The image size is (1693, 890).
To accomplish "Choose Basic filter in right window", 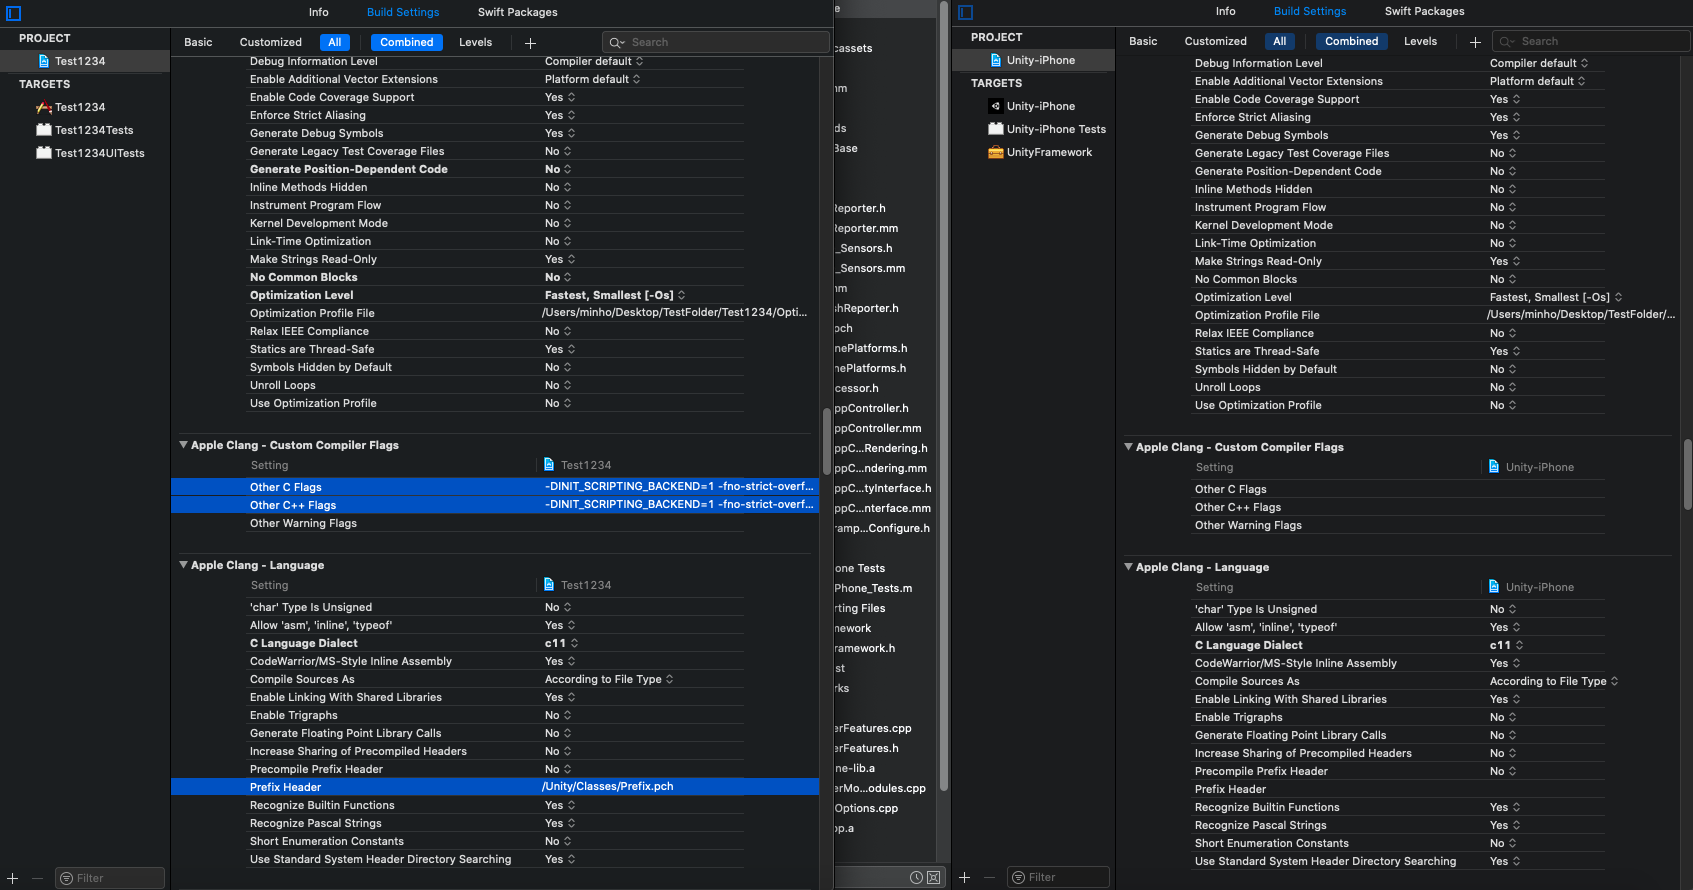I will pos(1143,41).
